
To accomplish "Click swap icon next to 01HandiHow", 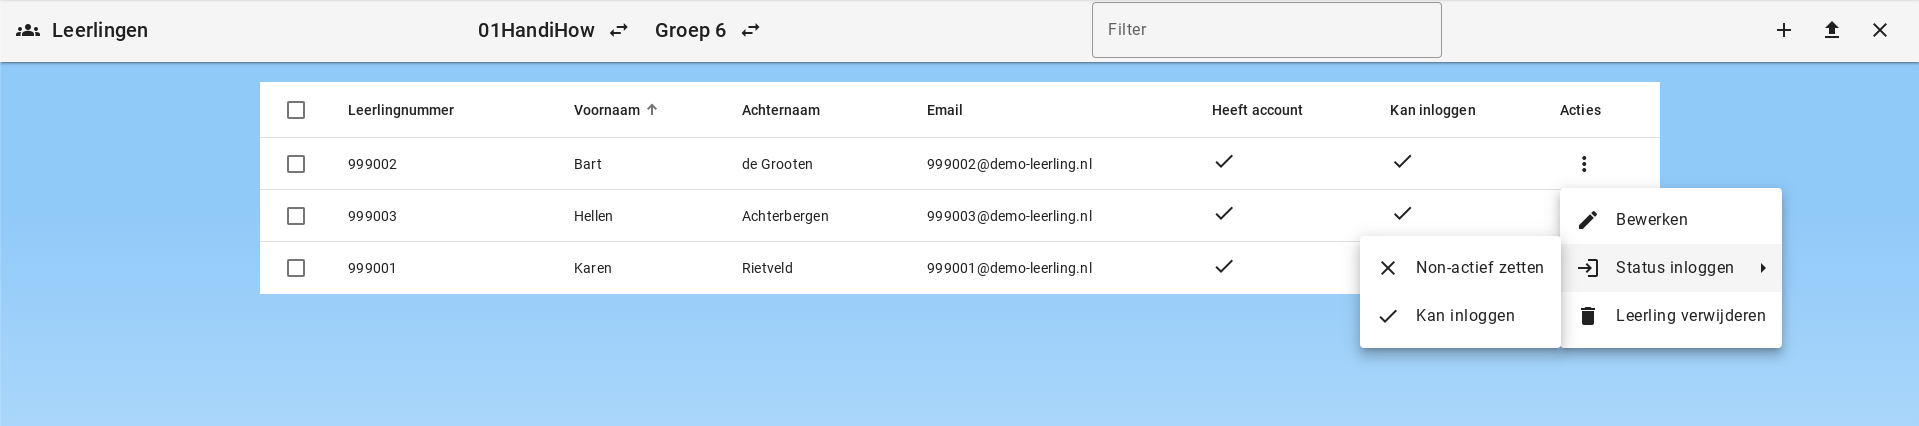I will click(x=619, y=30).
